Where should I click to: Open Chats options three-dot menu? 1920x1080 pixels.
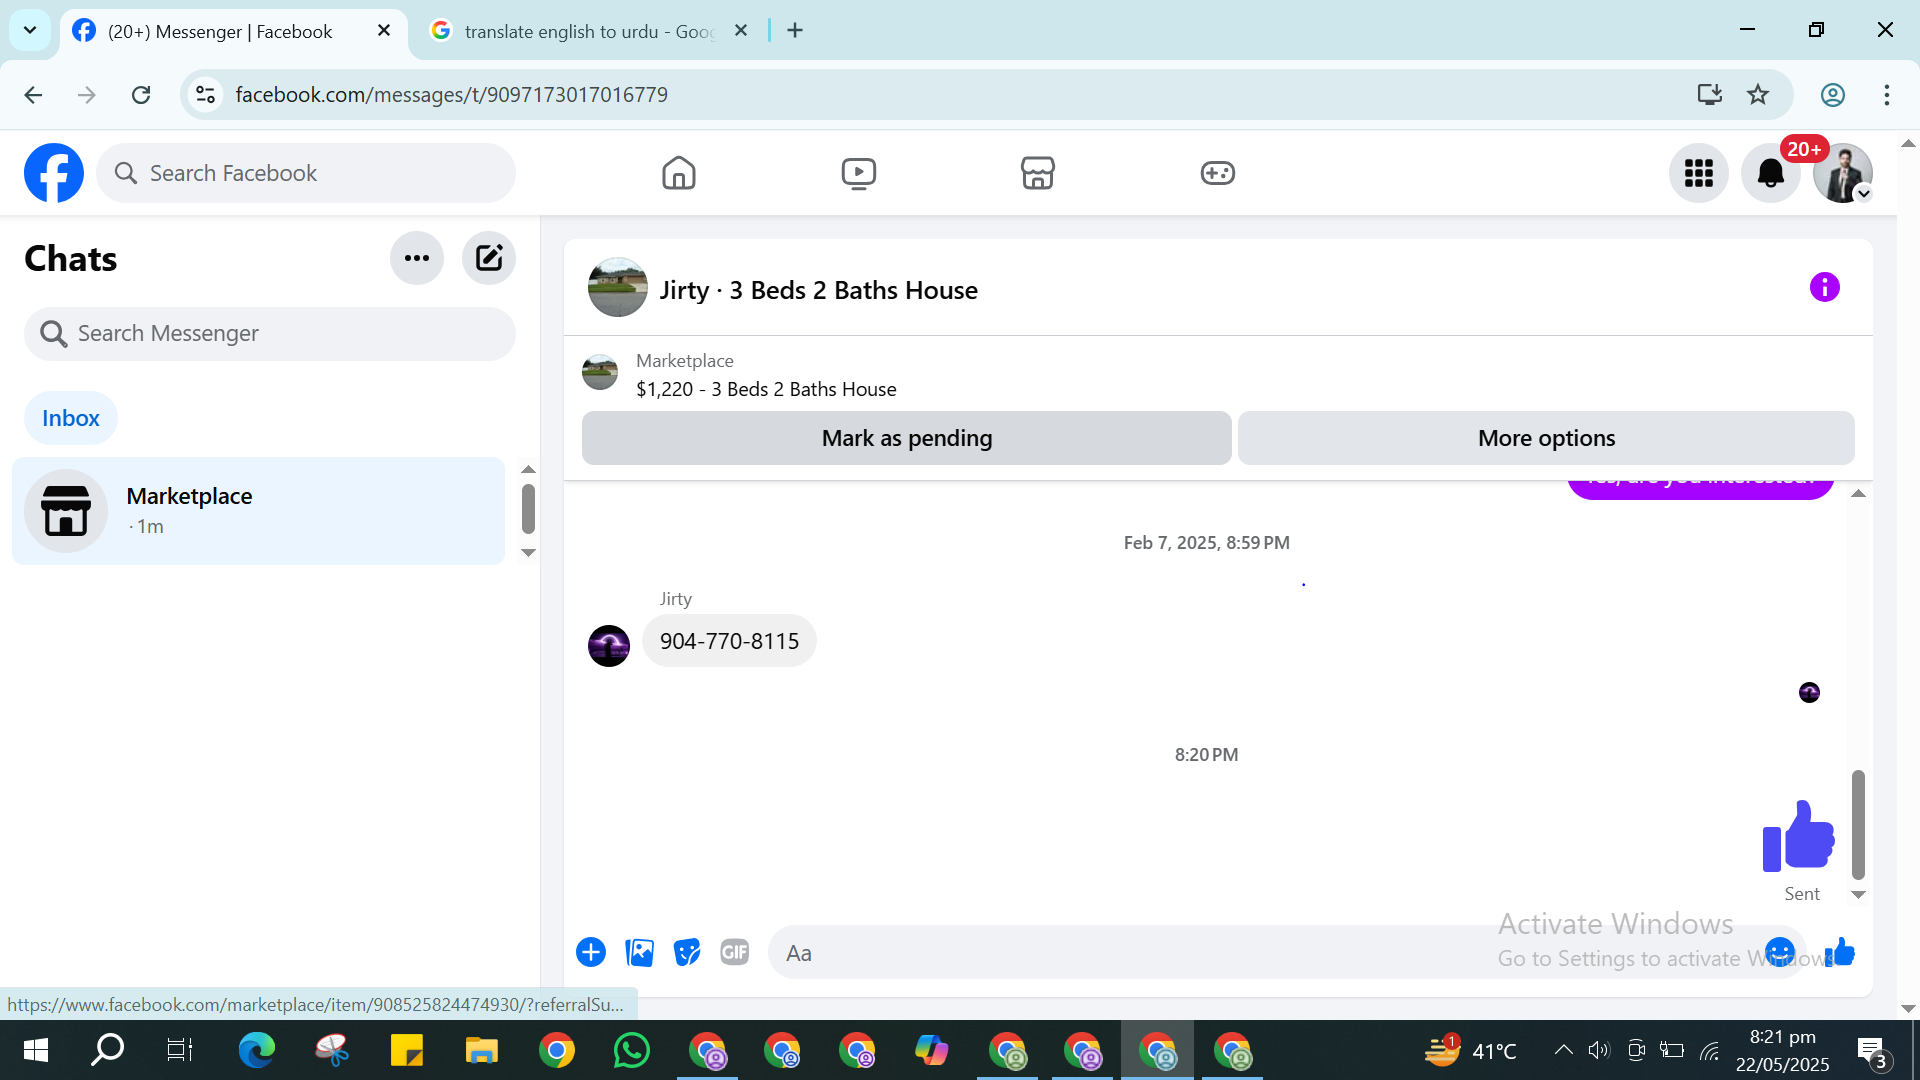tap(417, 258)
